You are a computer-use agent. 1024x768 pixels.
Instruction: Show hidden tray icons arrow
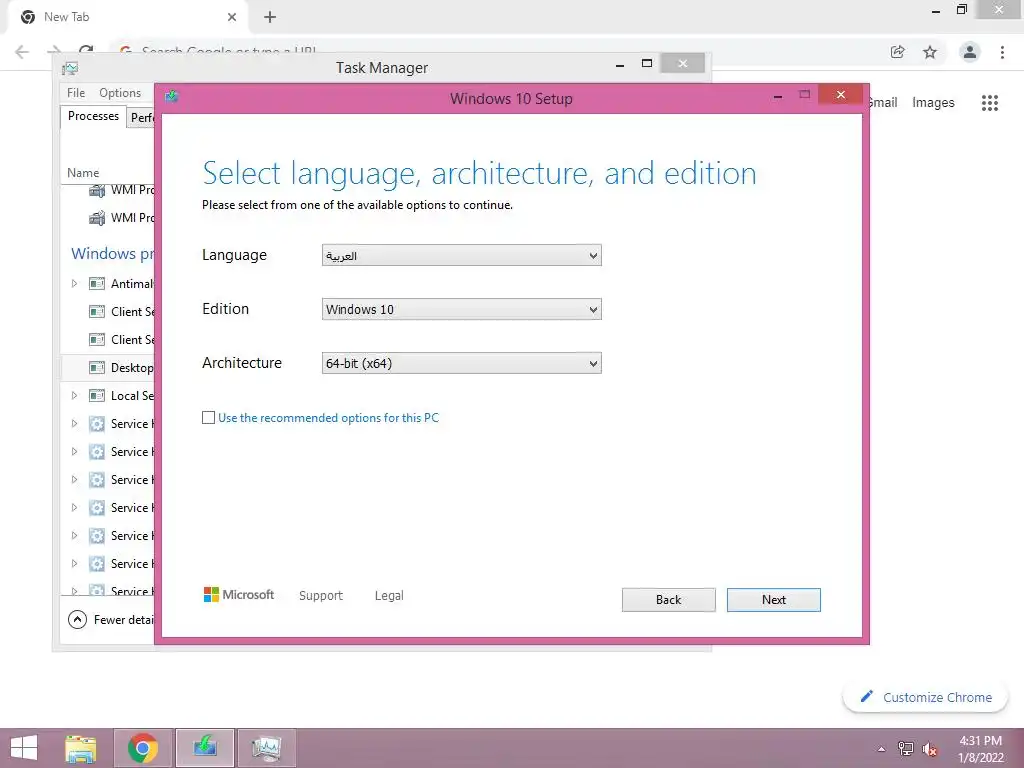881,749
